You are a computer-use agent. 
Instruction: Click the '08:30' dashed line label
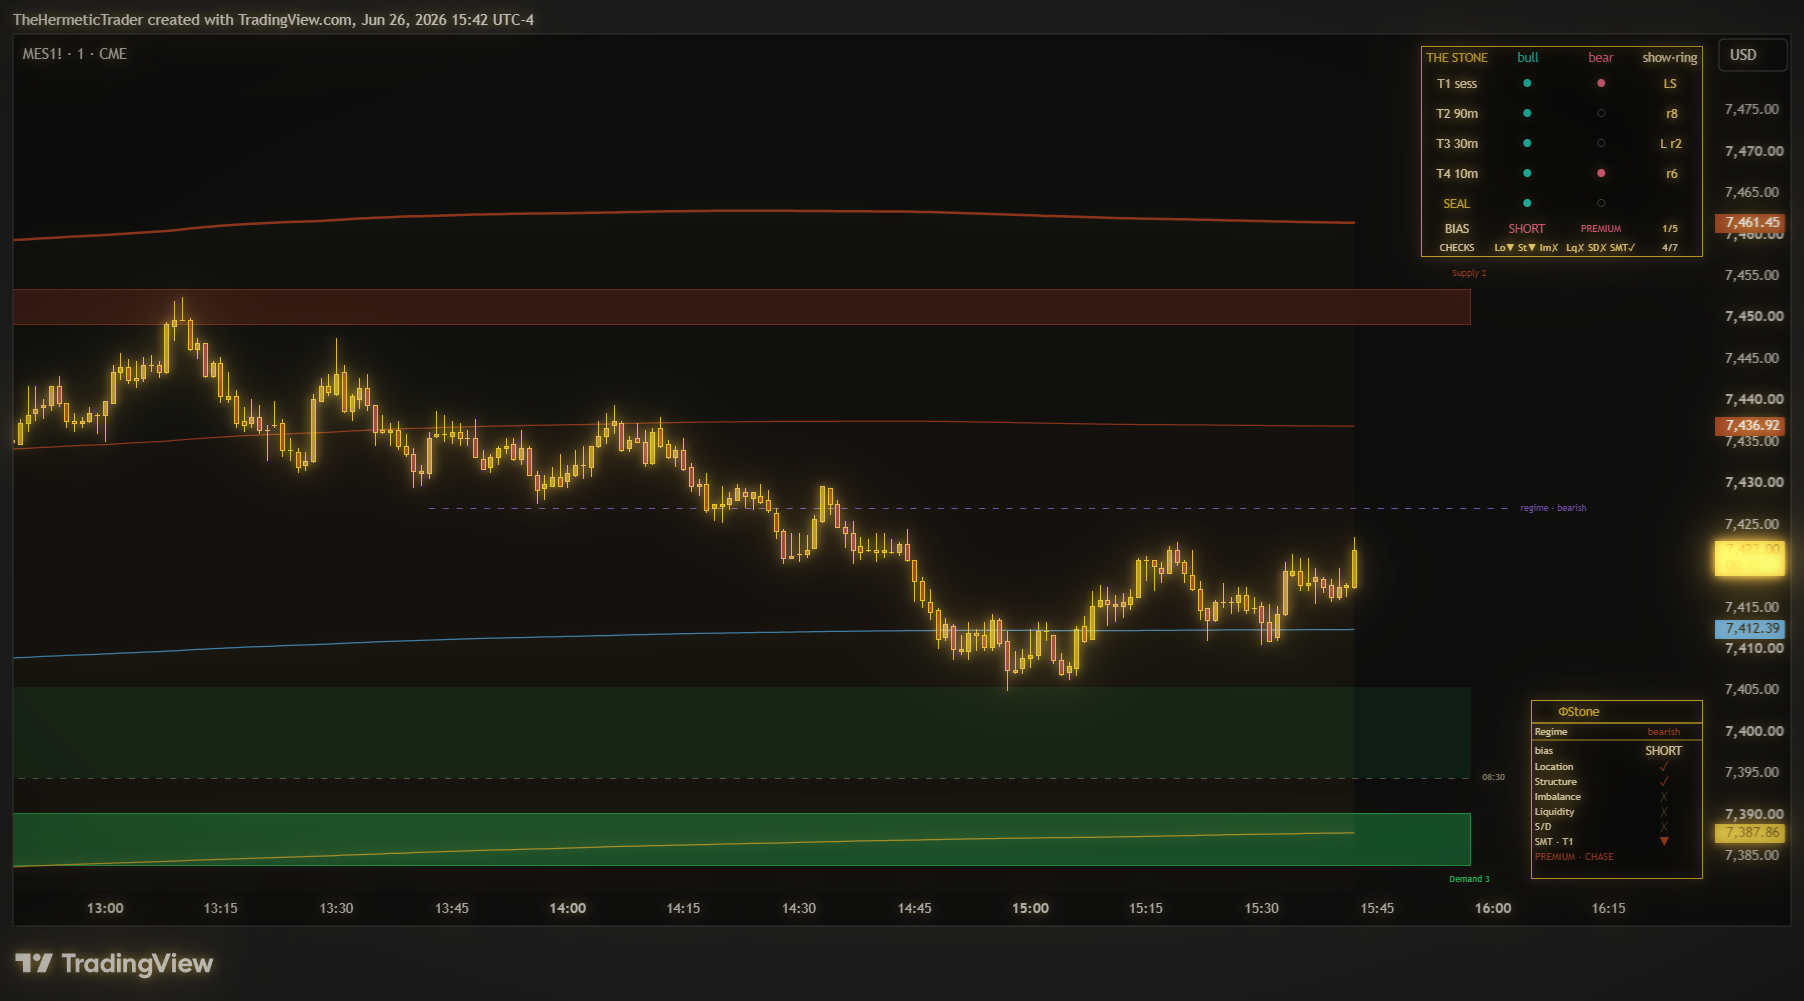coord(1493,777)
